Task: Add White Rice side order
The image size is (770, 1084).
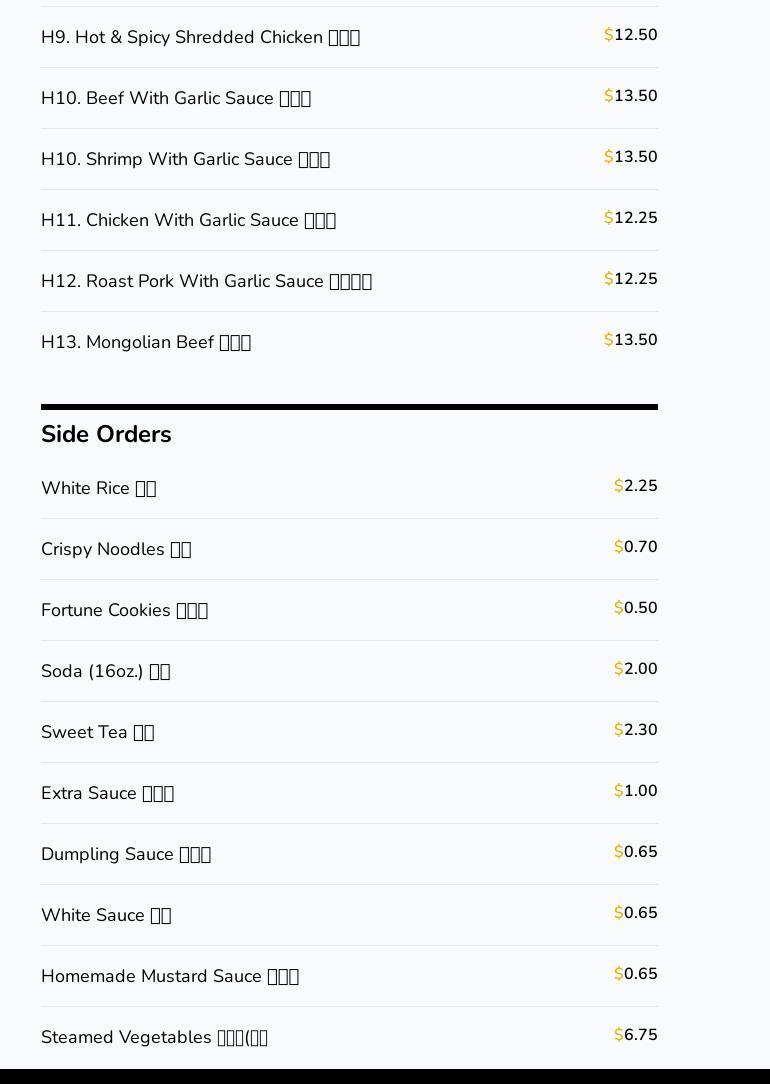Action: [x=98, y=488]
